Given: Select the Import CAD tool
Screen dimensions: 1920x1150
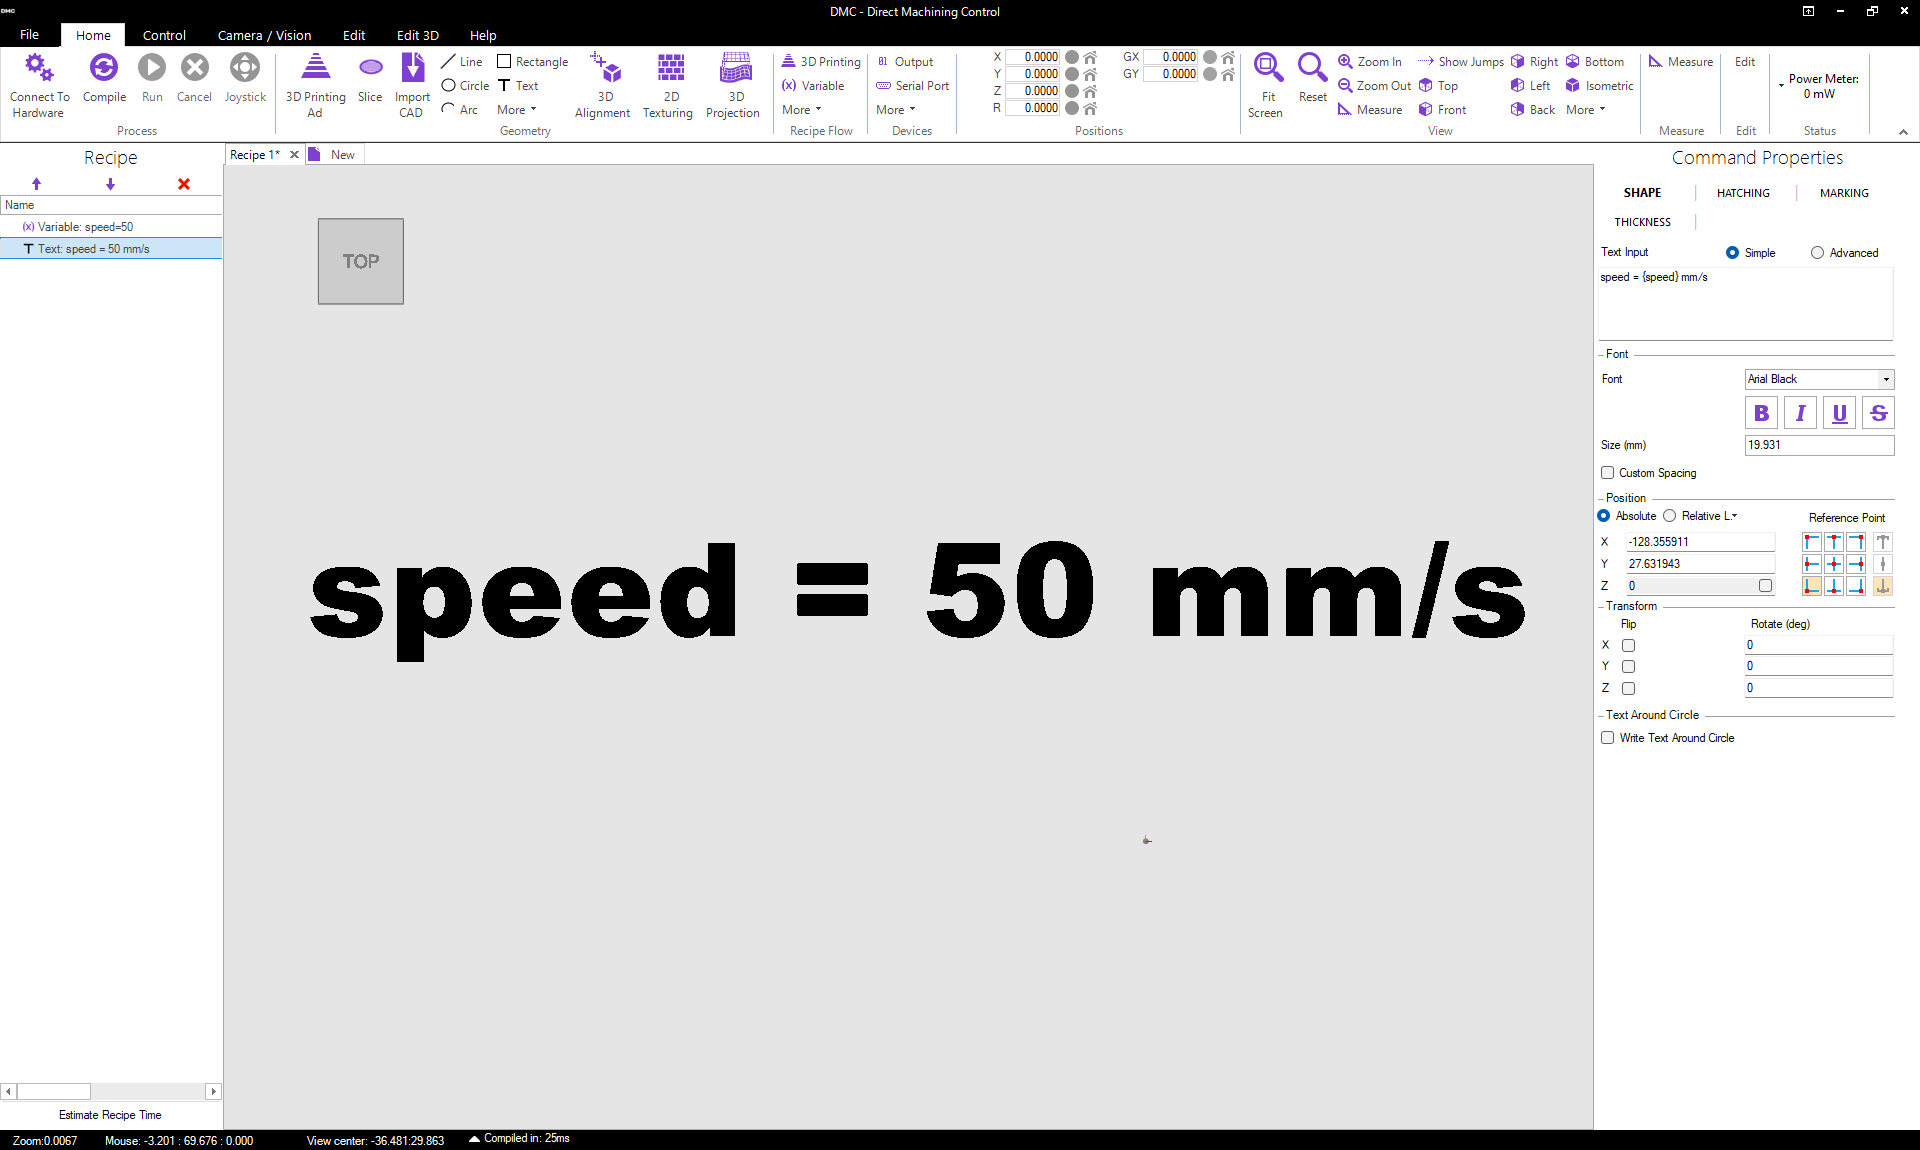Looking at the screenshot, I should 412,69.
